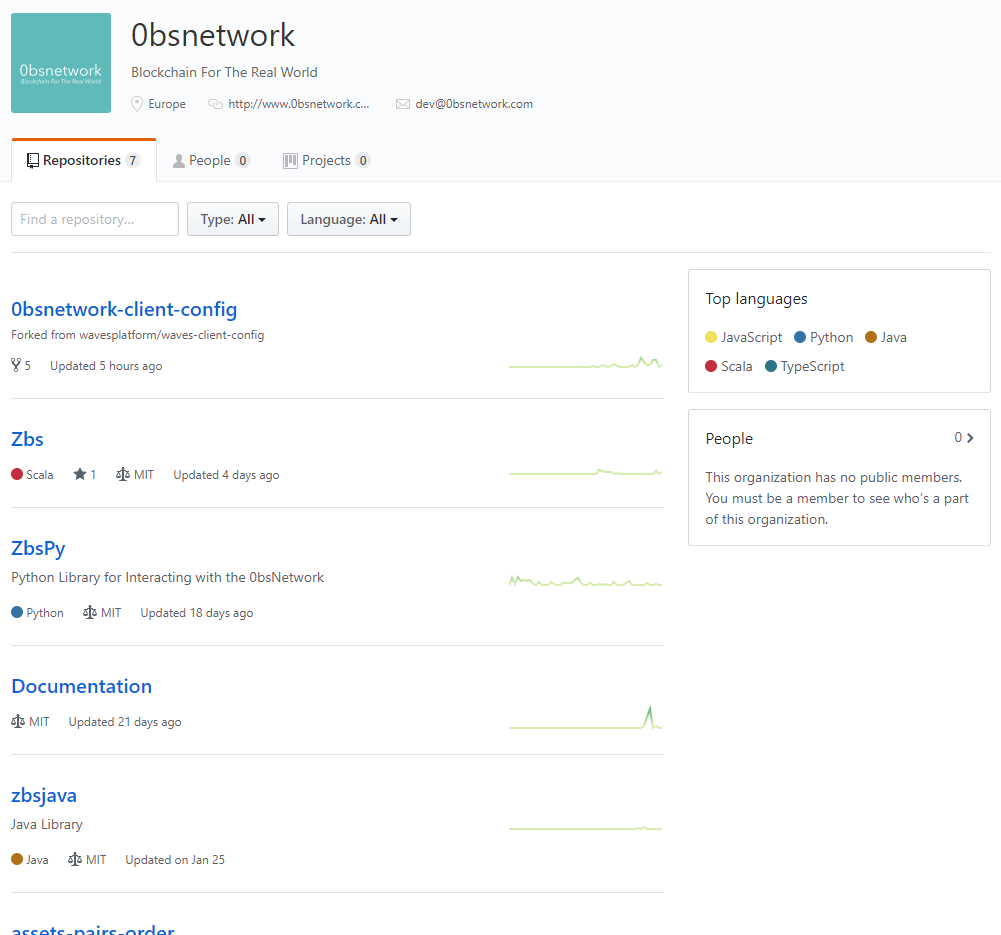1001x935 pixels.
Task: Click the zbsjava activity sparkline graph
Action: pyautogui.click(x=585, y=828)
